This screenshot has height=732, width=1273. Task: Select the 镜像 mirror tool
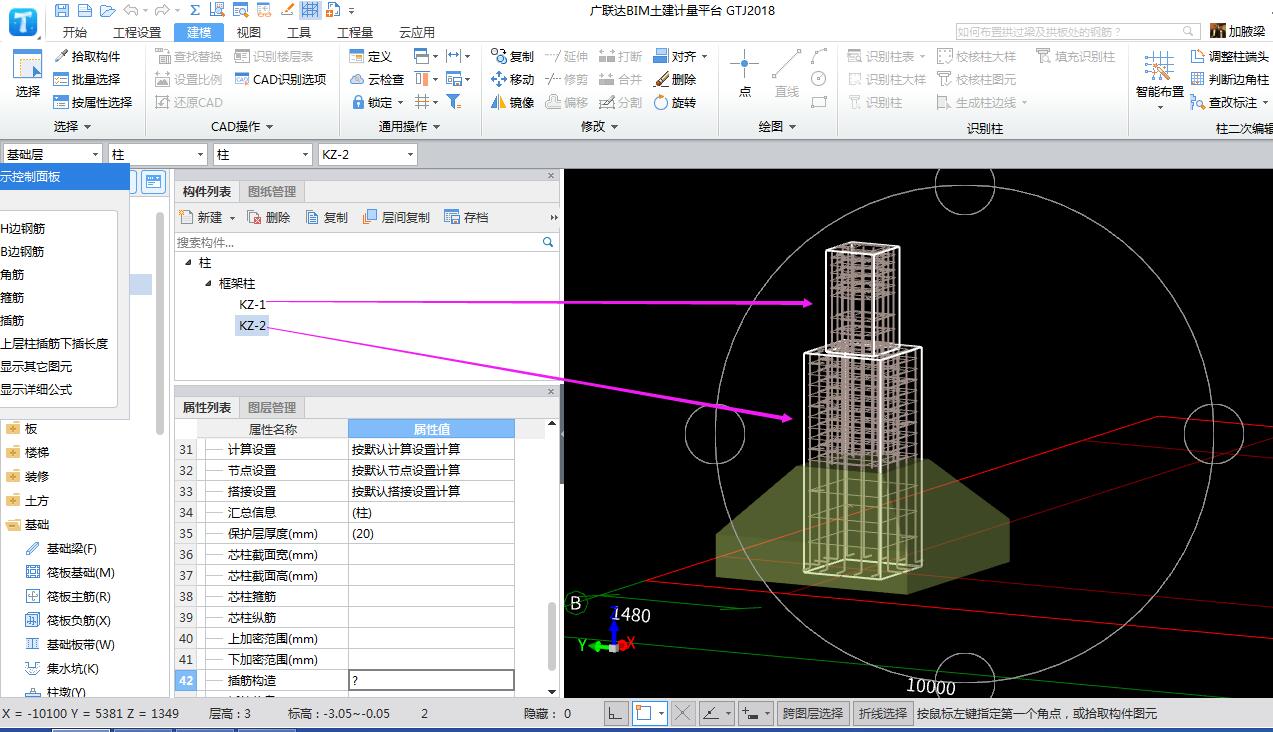tap(512, 102)
